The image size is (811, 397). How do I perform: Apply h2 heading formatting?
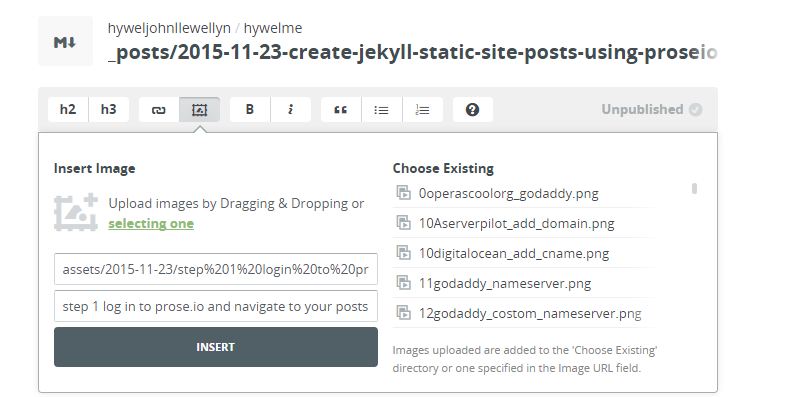click(68, 110)
